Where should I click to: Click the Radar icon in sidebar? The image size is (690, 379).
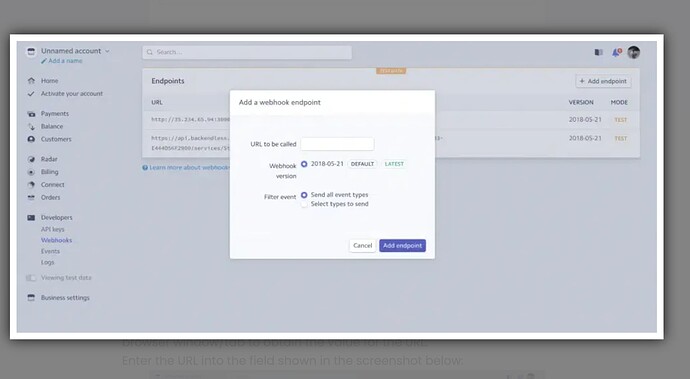tap(31, 159)
